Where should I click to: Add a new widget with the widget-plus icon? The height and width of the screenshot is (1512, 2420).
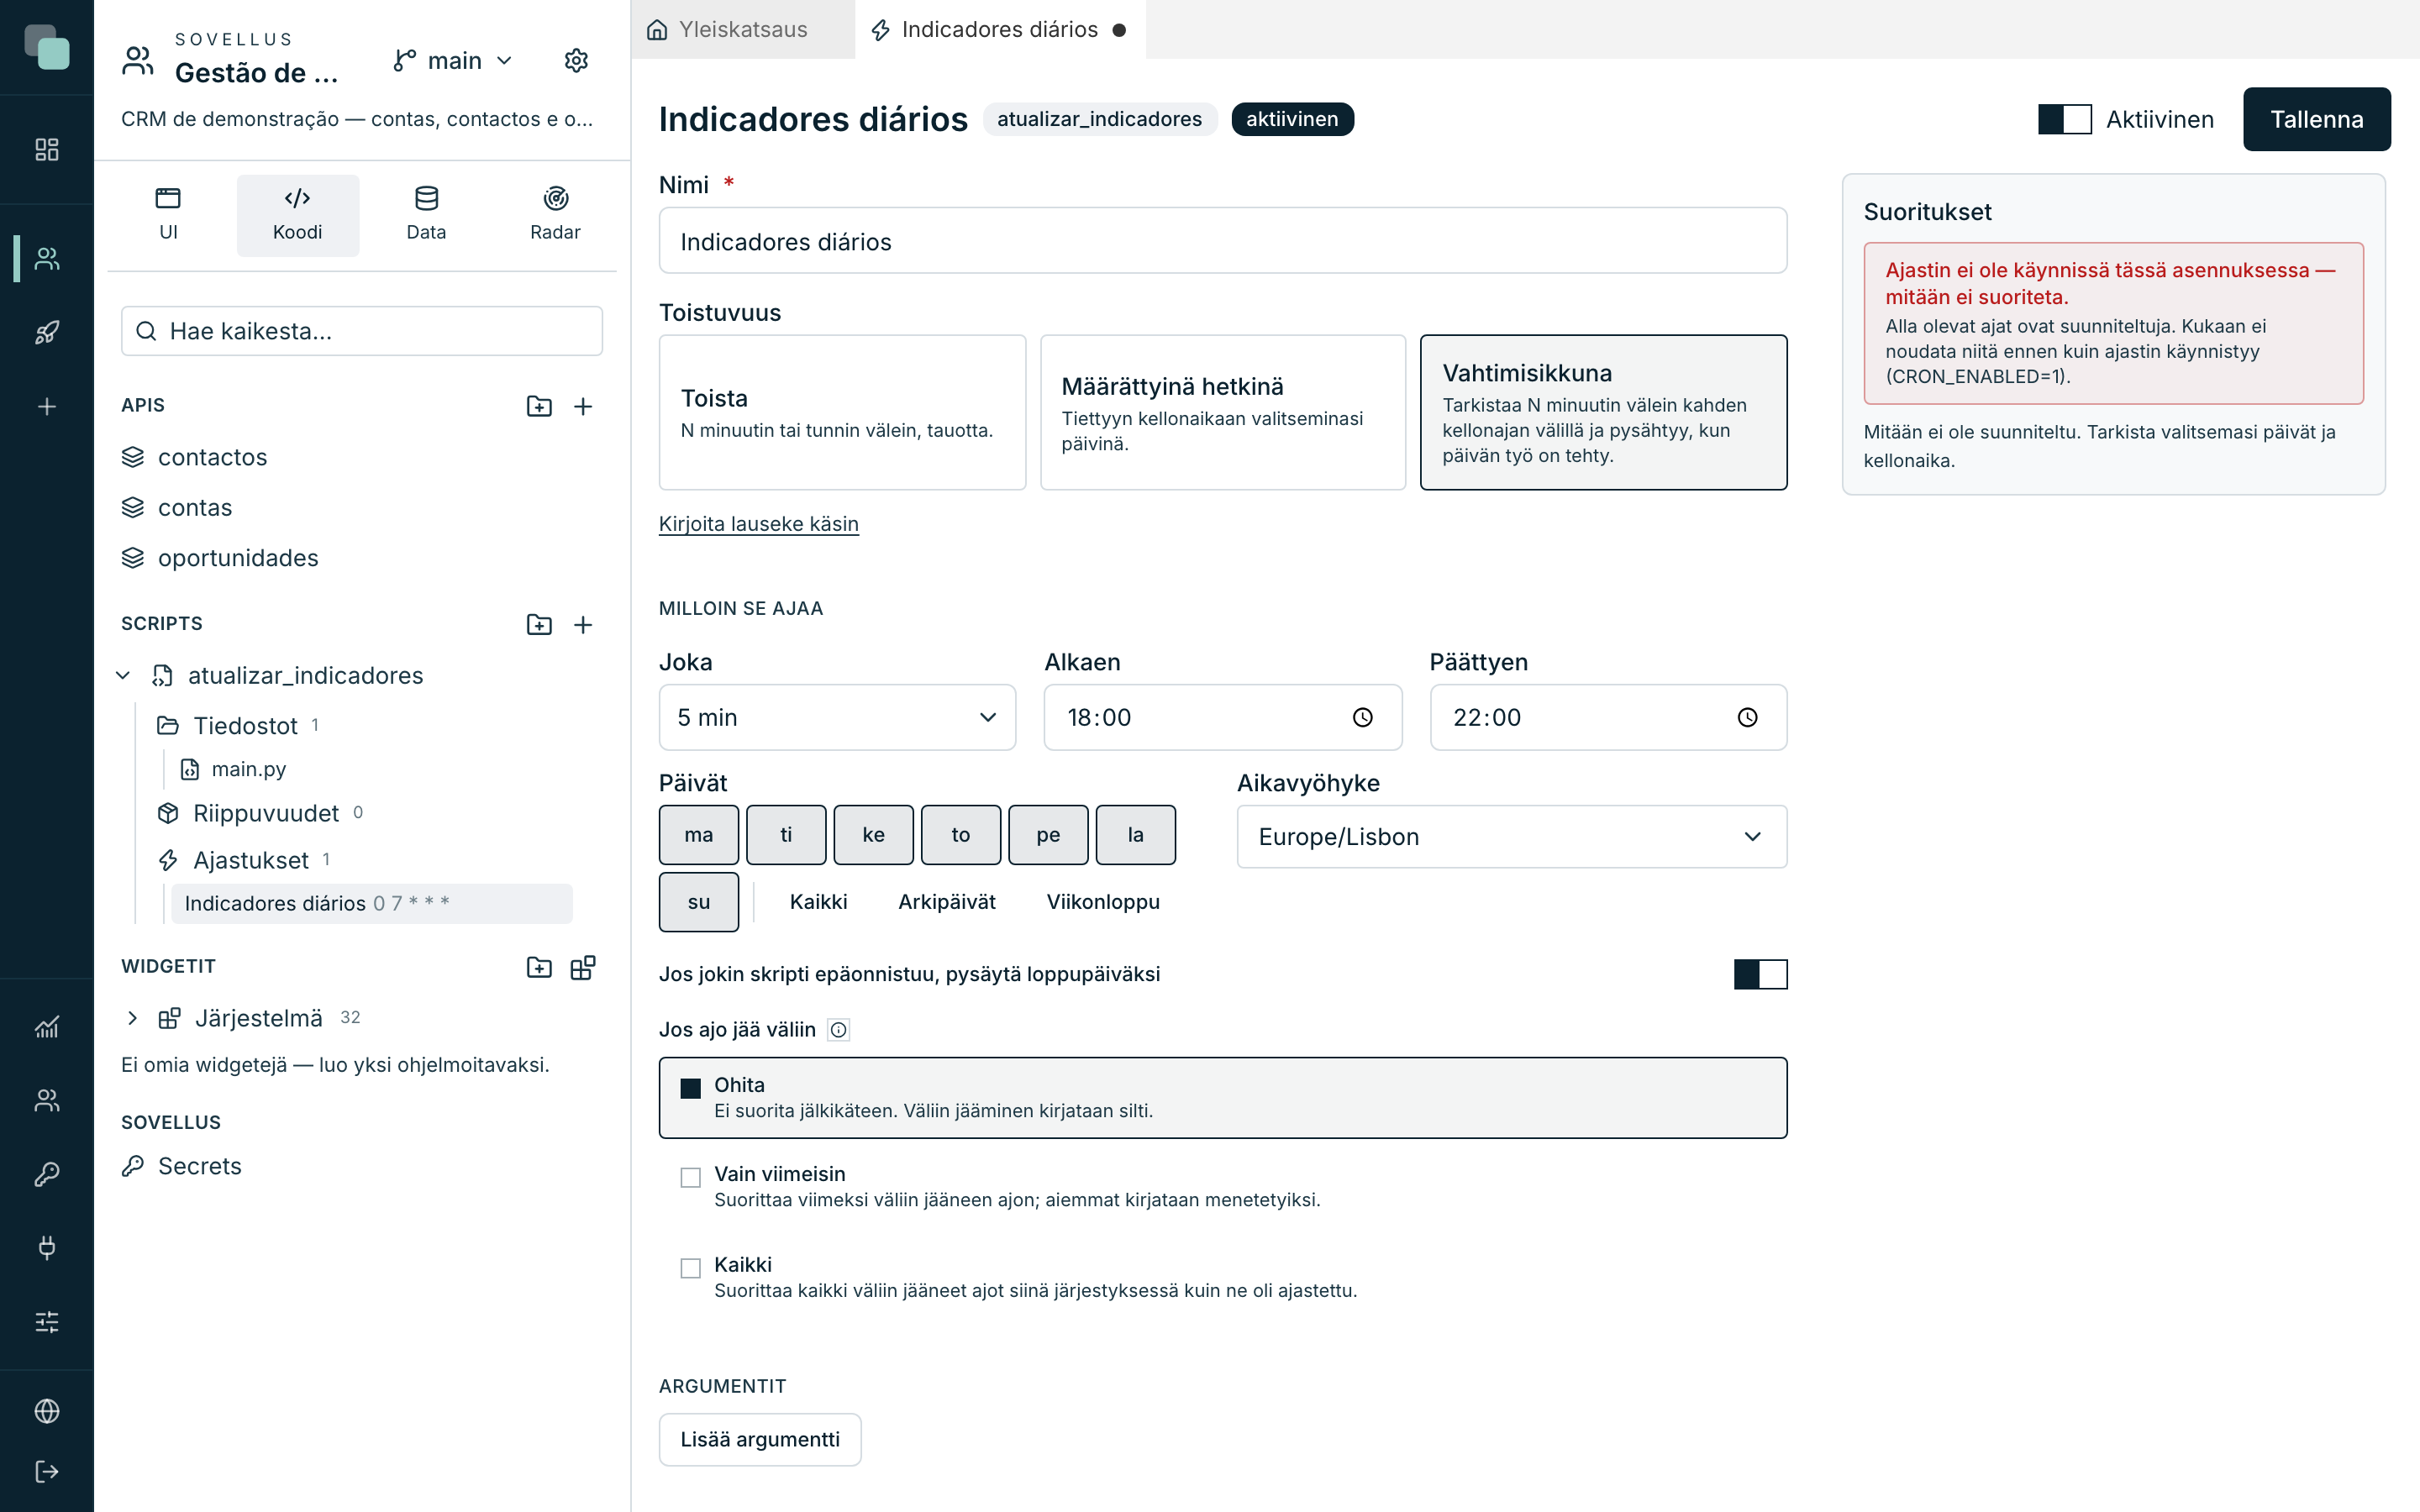tap(583, 967)
